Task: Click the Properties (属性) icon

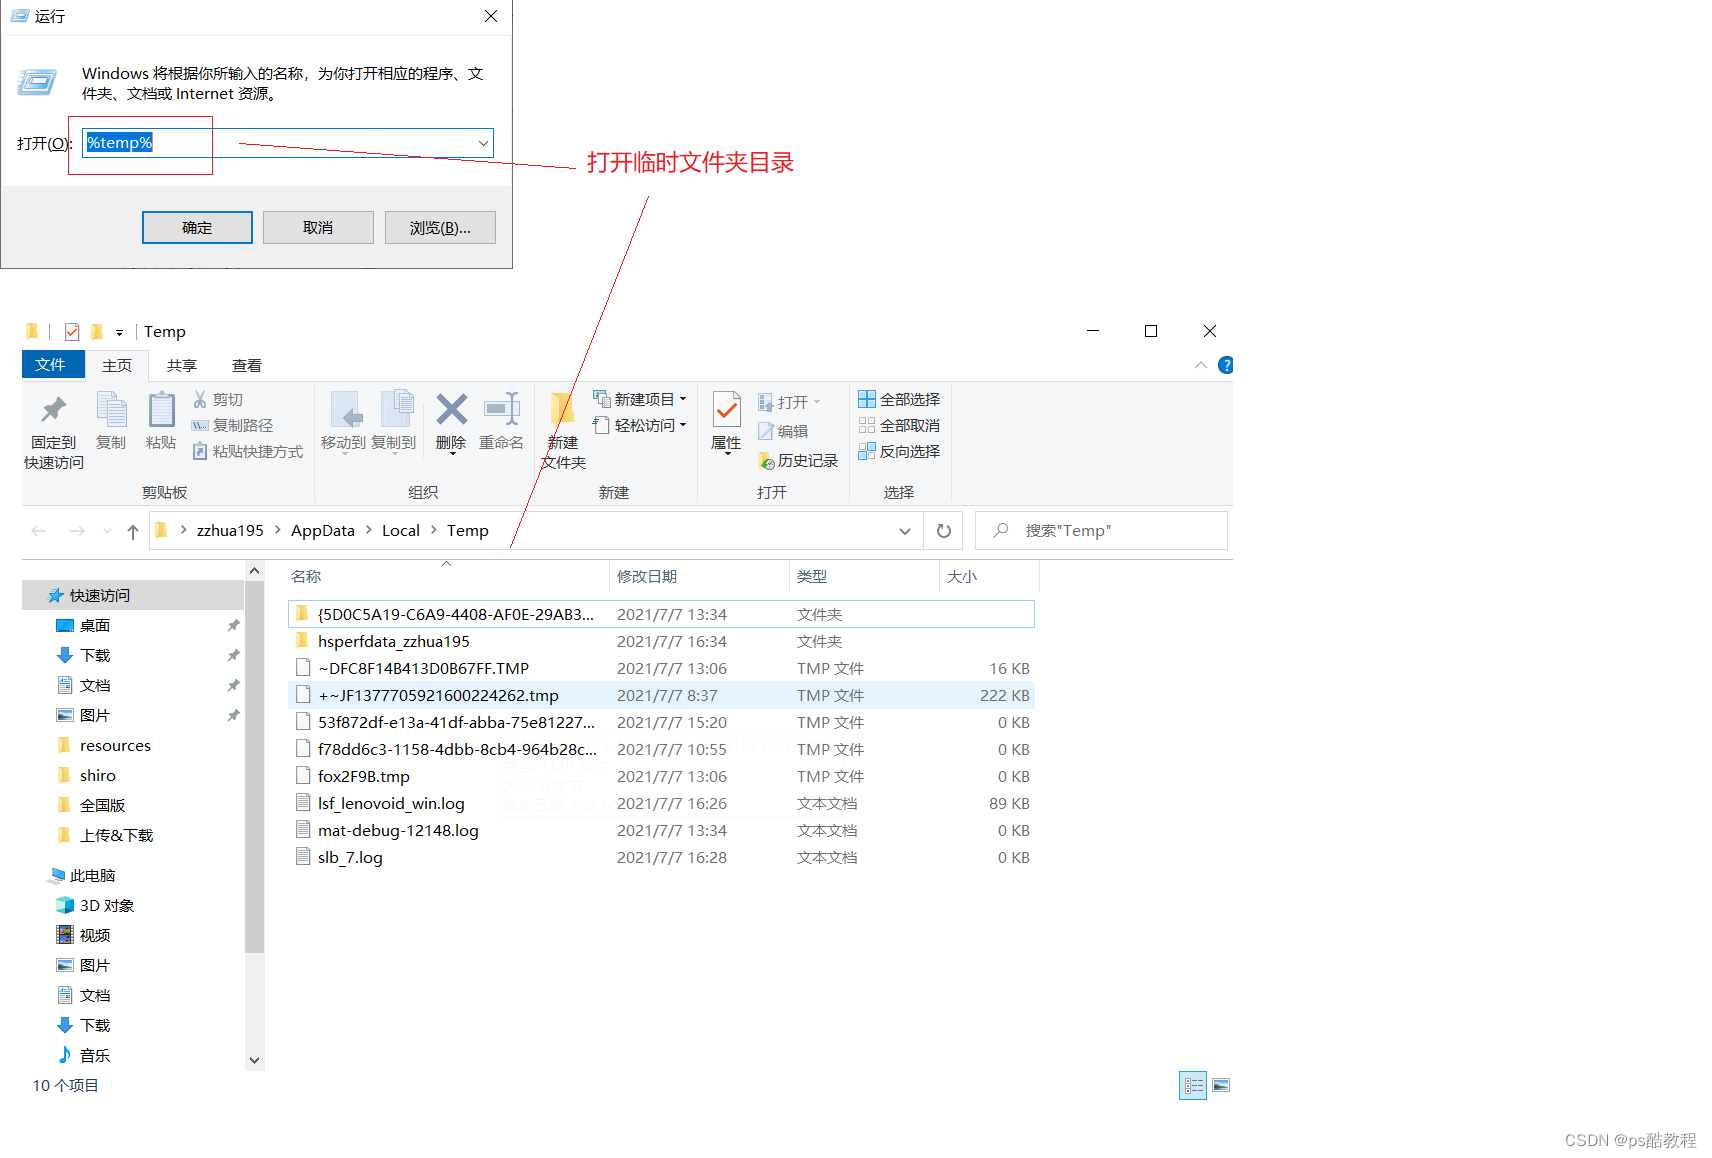Action: (x=727, y=410)
